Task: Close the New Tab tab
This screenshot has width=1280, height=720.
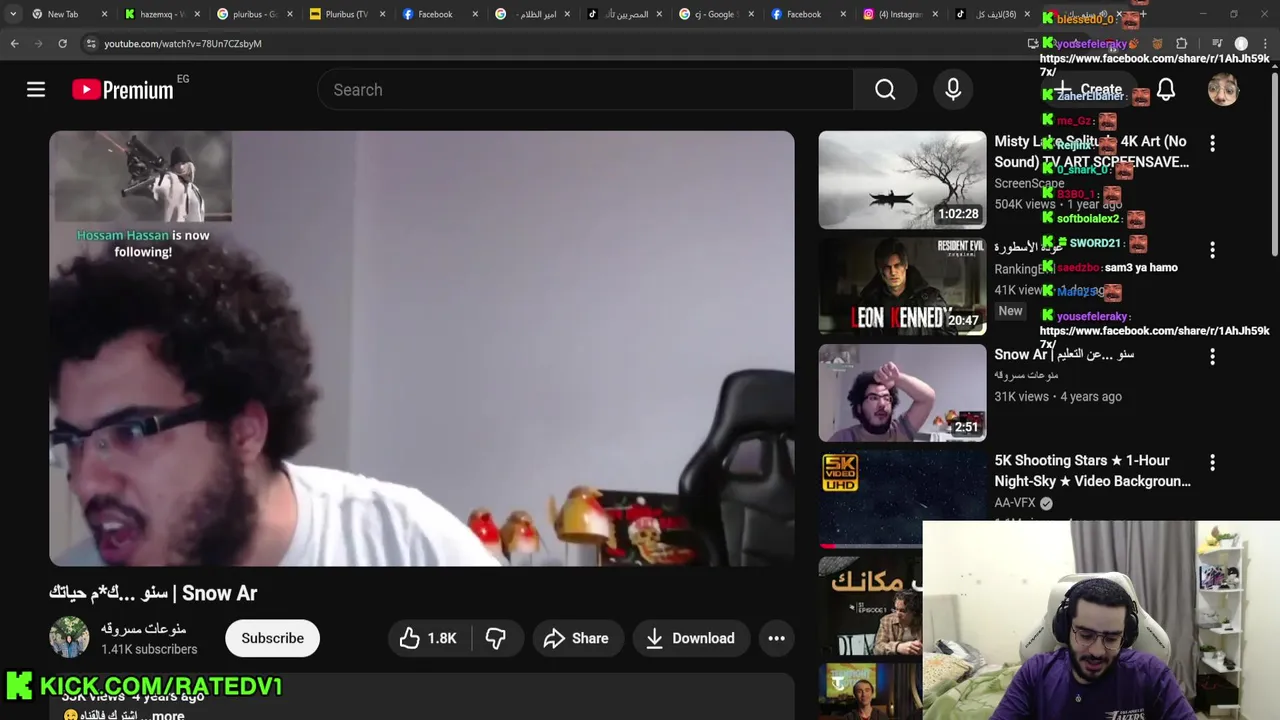Action: pyautogui.click(x=104, y=14)
